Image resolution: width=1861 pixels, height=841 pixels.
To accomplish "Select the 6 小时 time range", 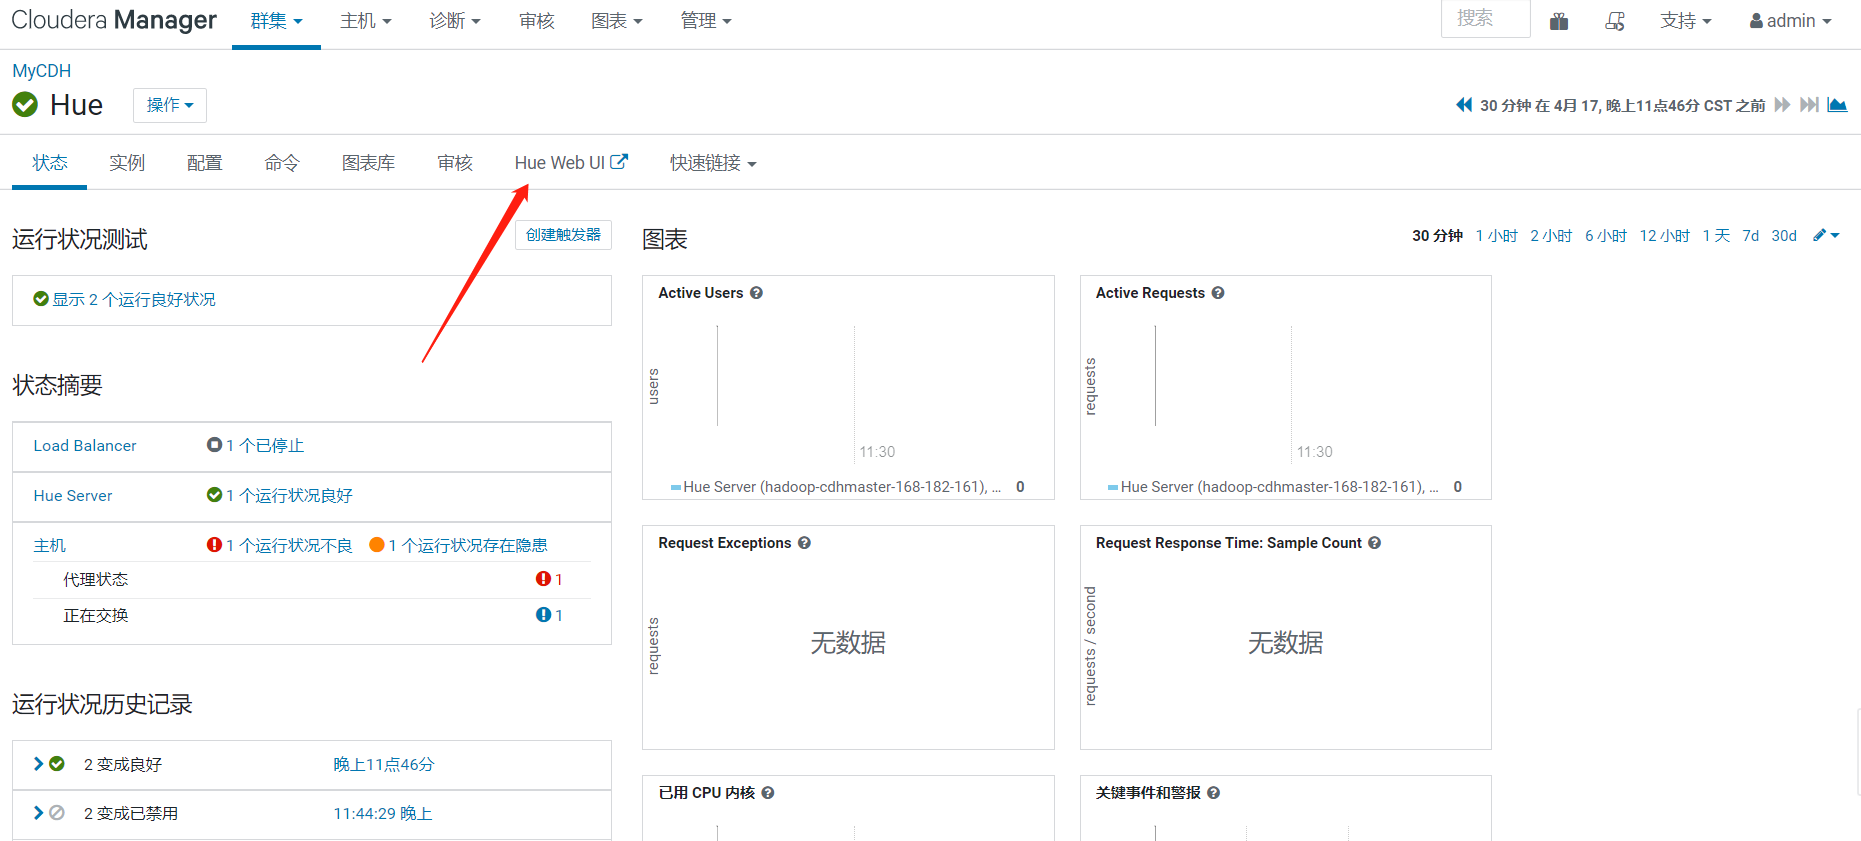I will pos(1606,235).
